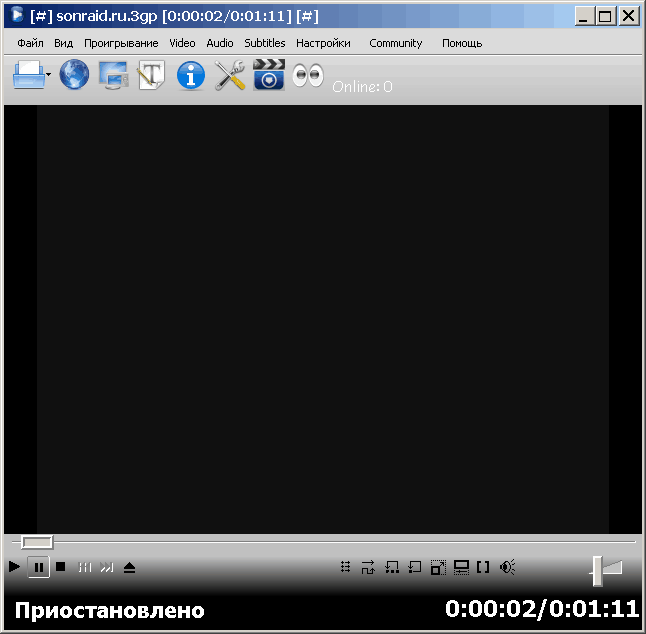Minimize the player window

584,16
